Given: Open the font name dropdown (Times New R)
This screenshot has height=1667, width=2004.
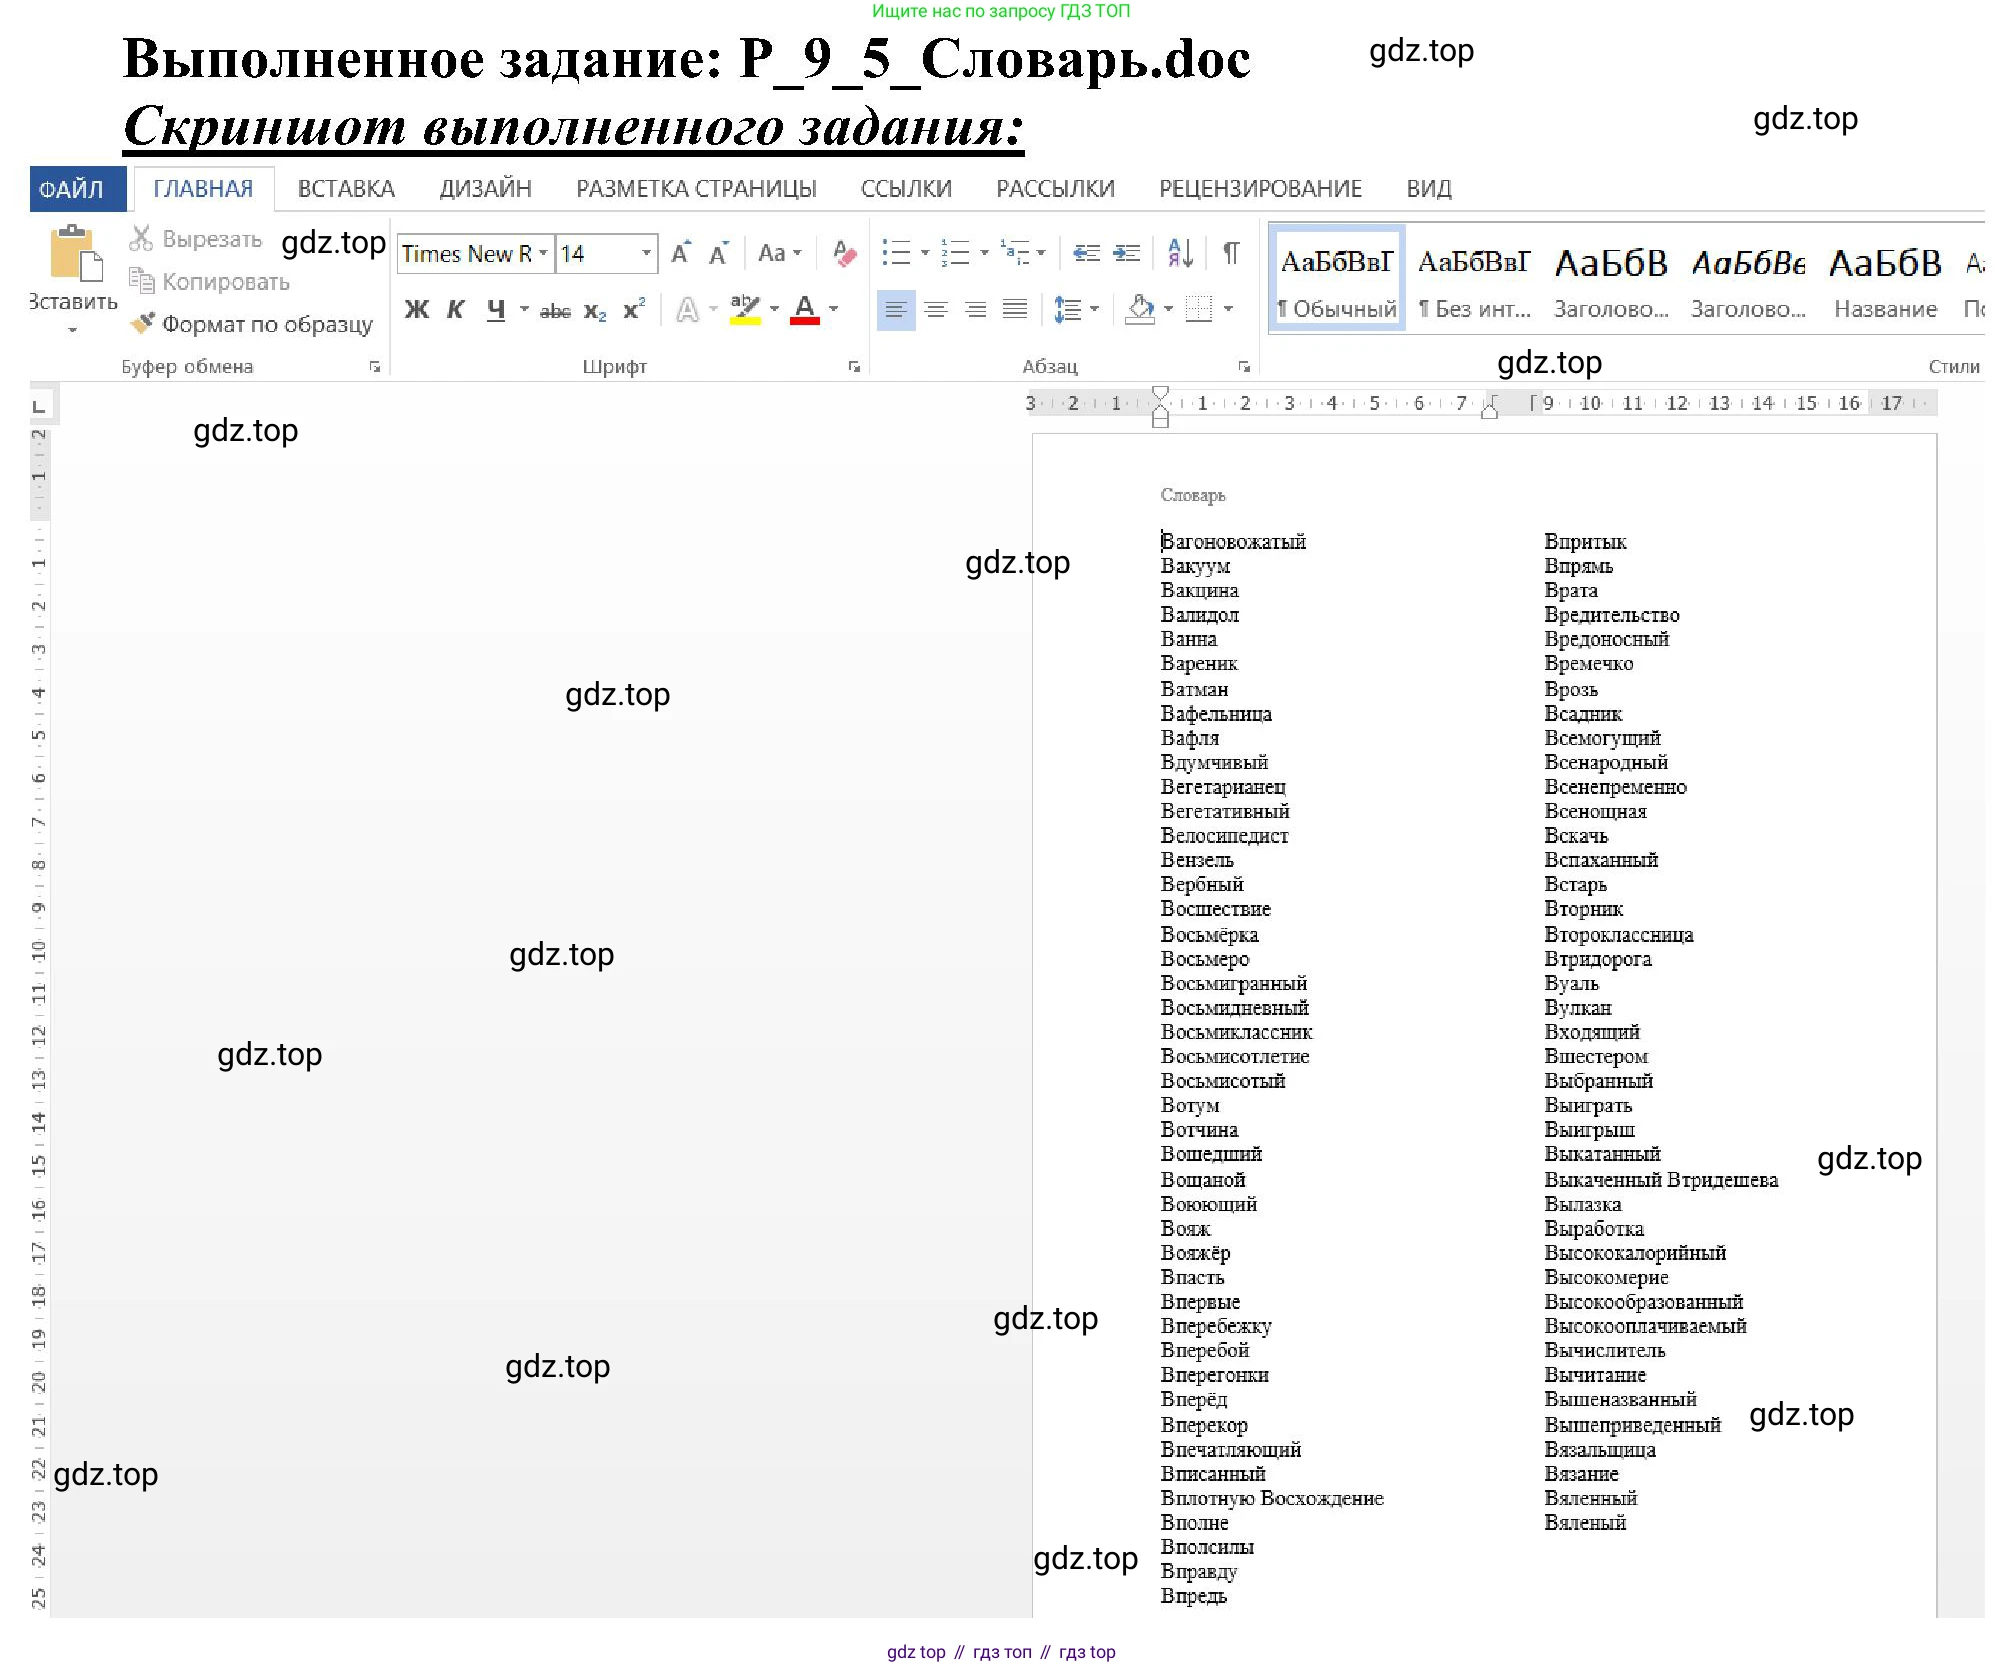Looking at the screenshot, I should pos(543,253).
